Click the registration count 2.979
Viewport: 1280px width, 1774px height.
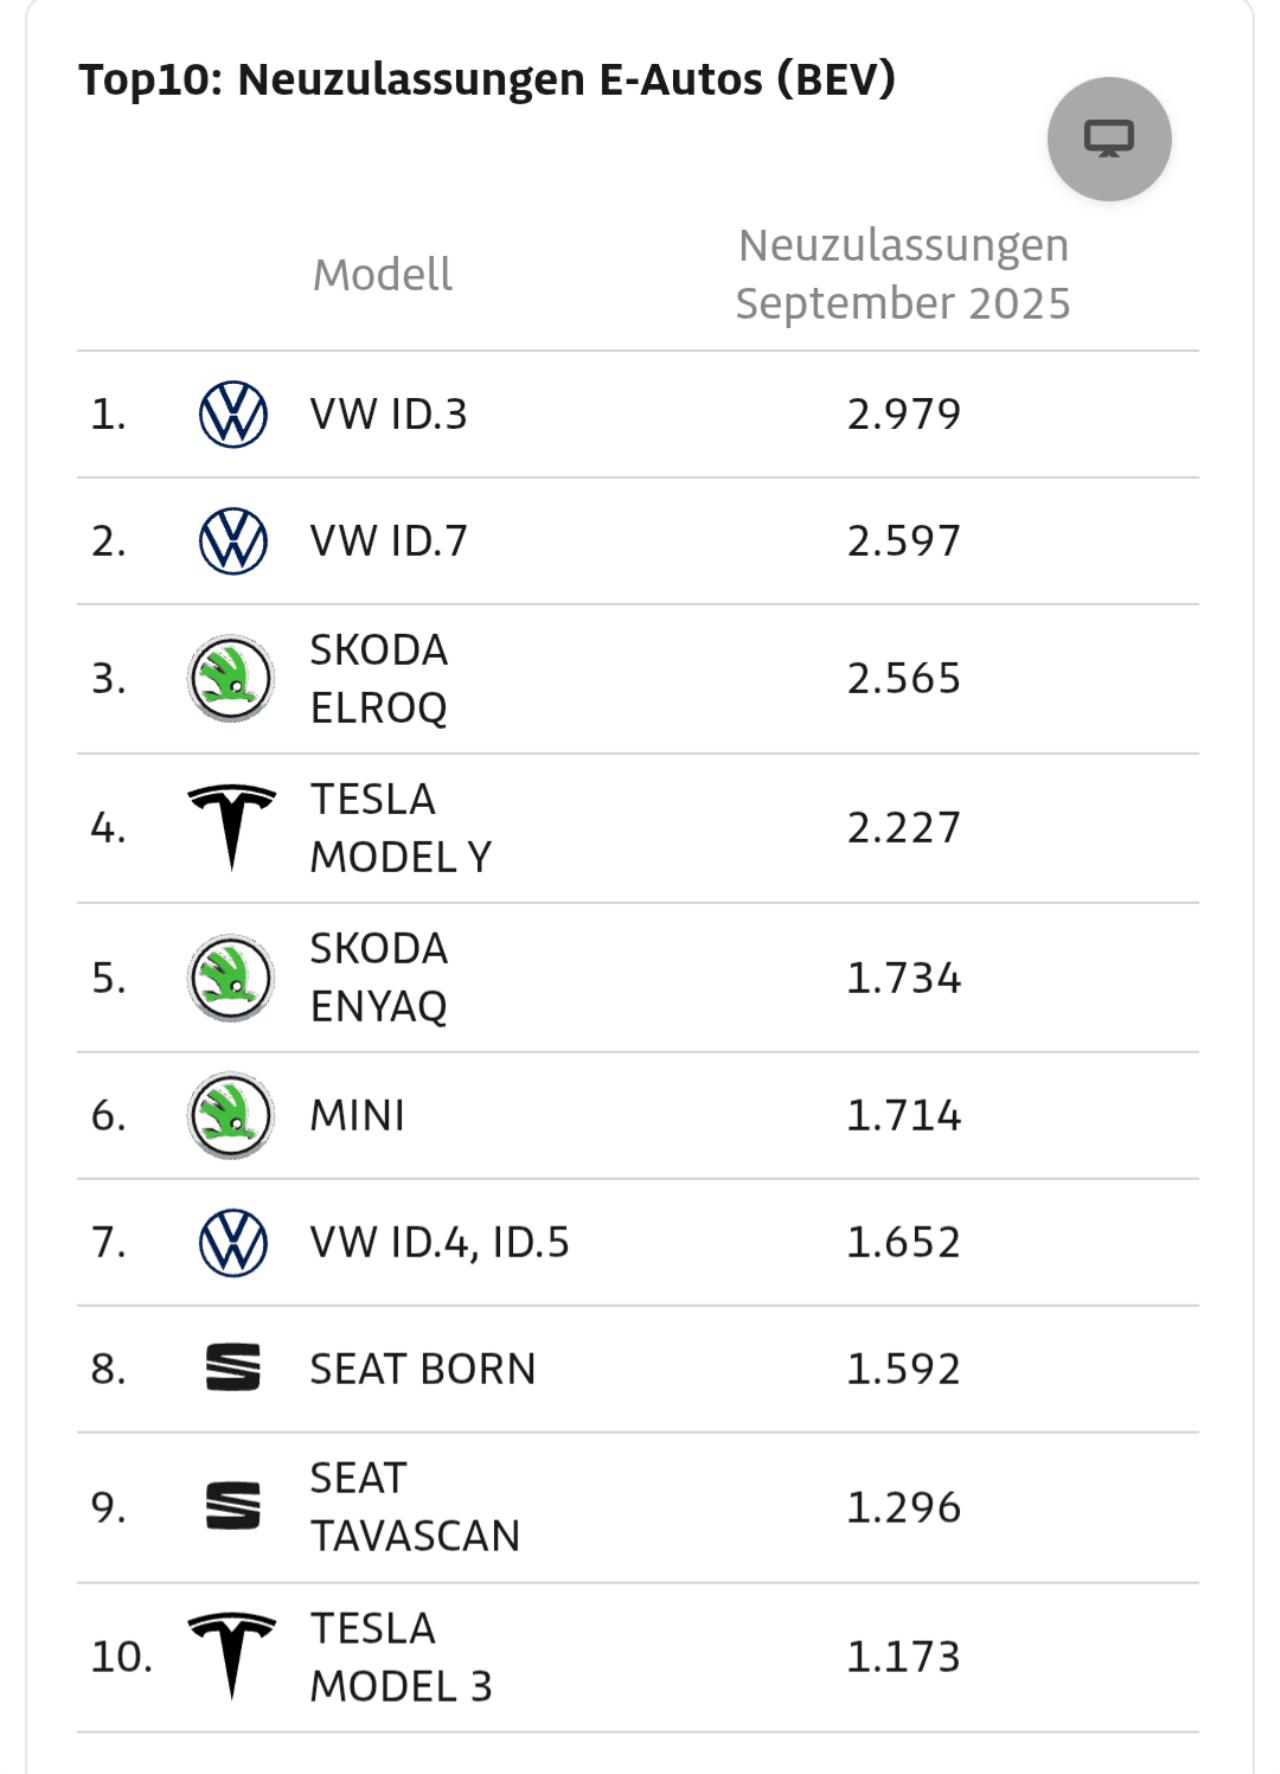pyautogui.click(x=903, y=414)
